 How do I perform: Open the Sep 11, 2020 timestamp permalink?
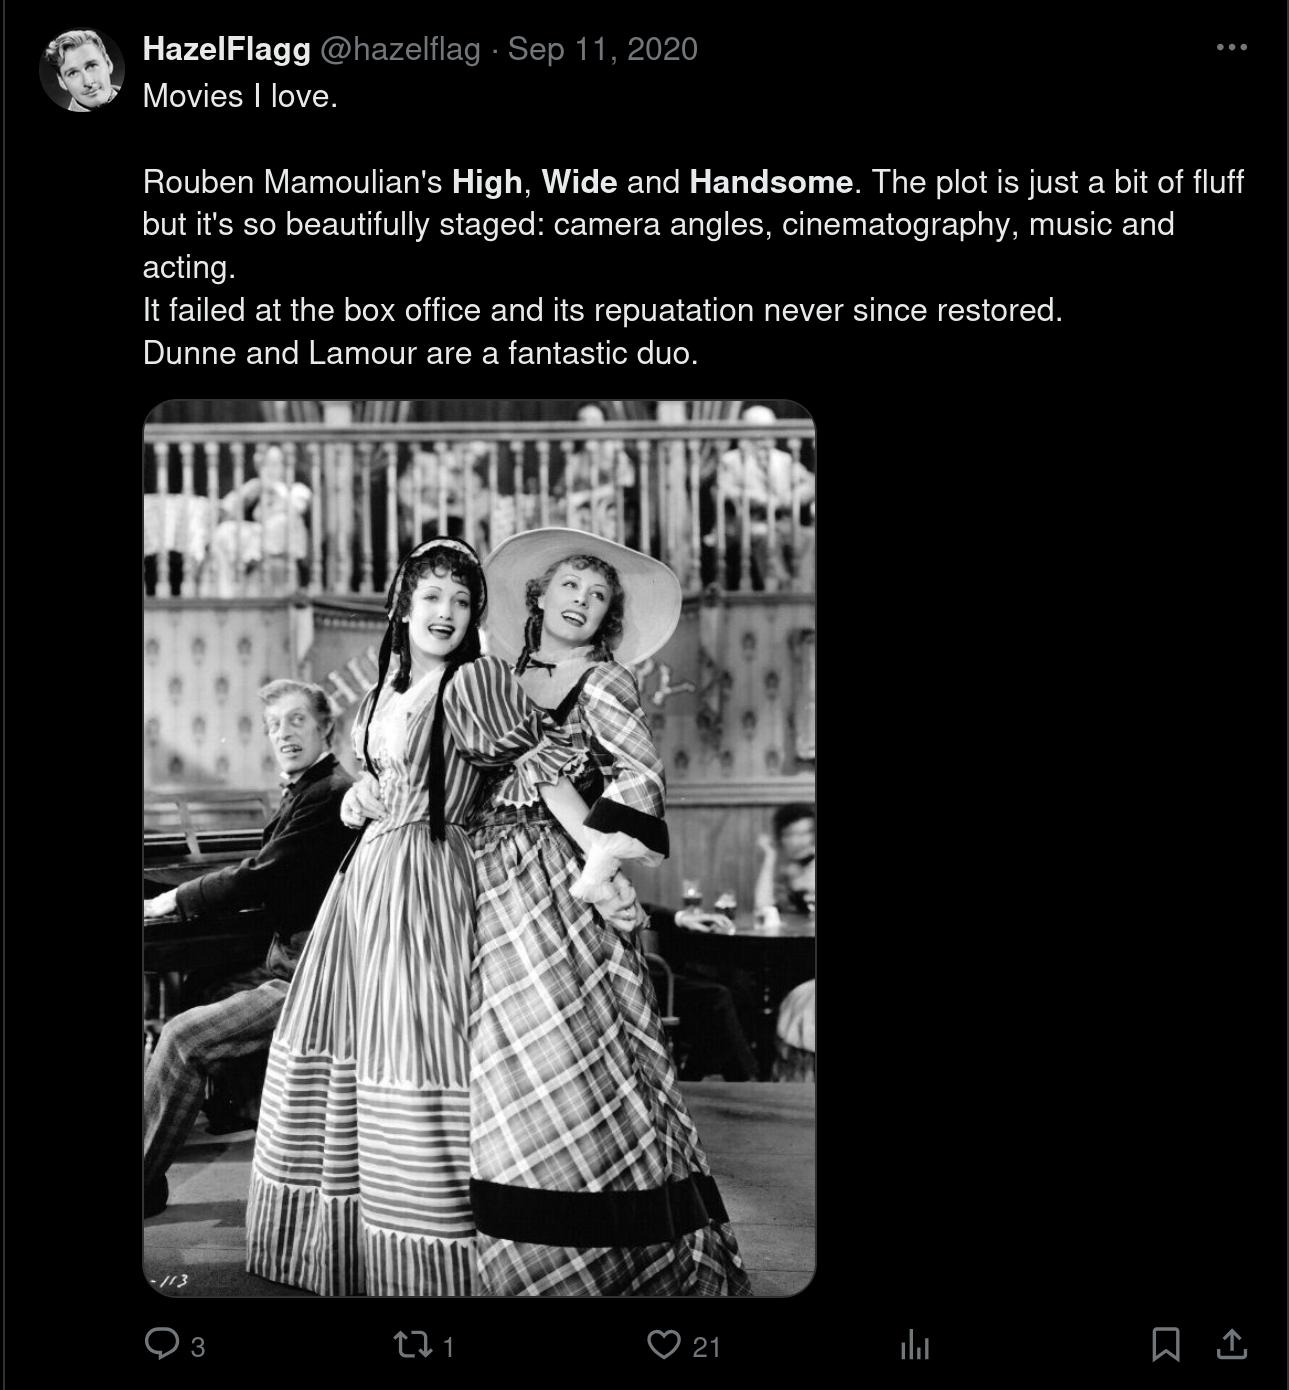pos(603,49)
